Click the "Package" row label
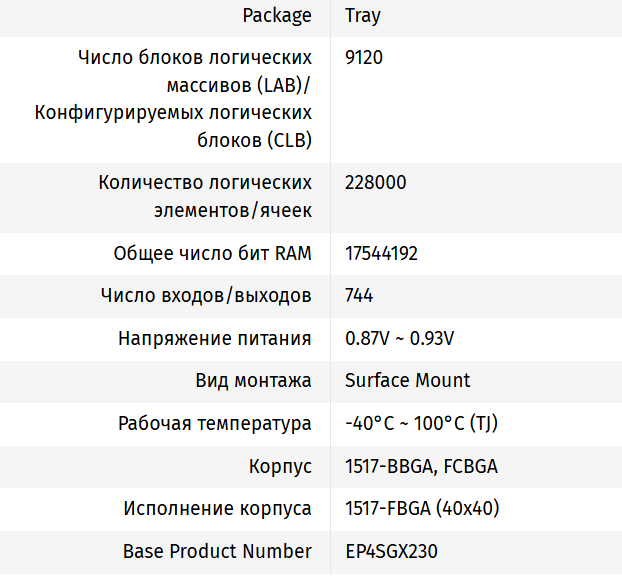 pos(277,16)
